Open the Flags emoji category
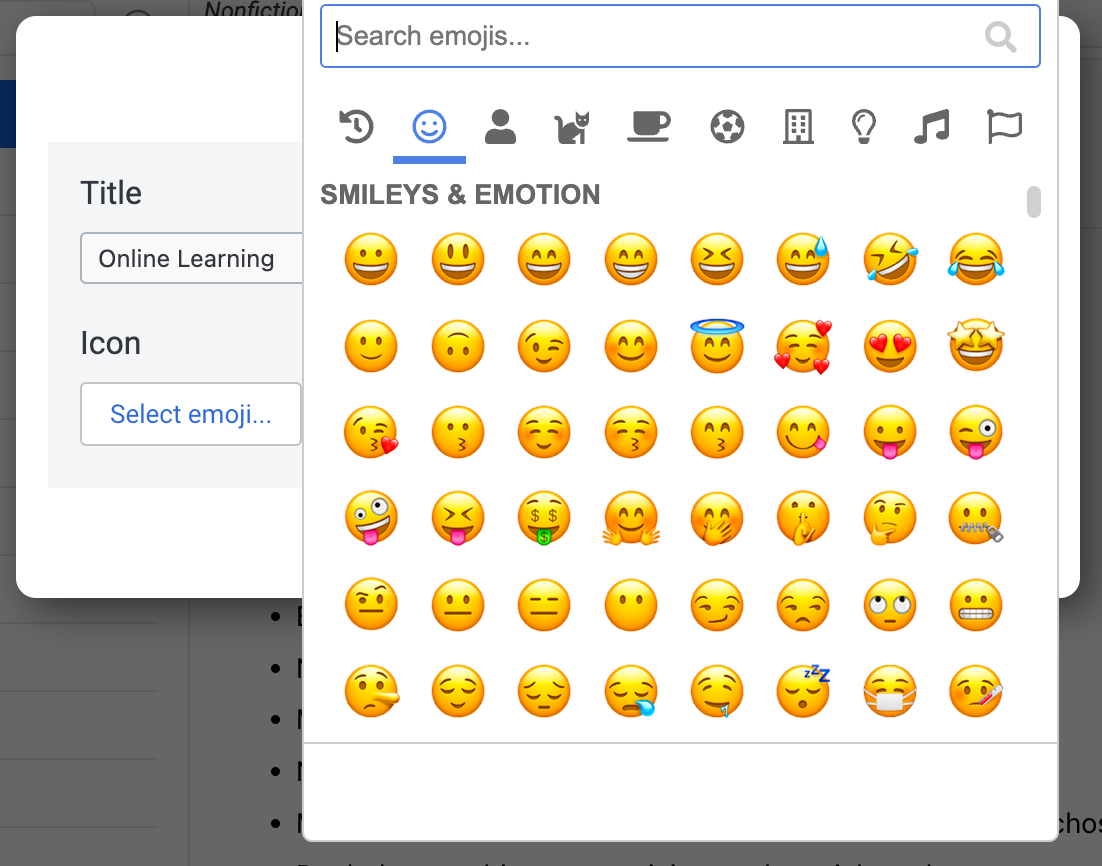The width and height of the screenshot is (1102, 866). (1004, 127)
